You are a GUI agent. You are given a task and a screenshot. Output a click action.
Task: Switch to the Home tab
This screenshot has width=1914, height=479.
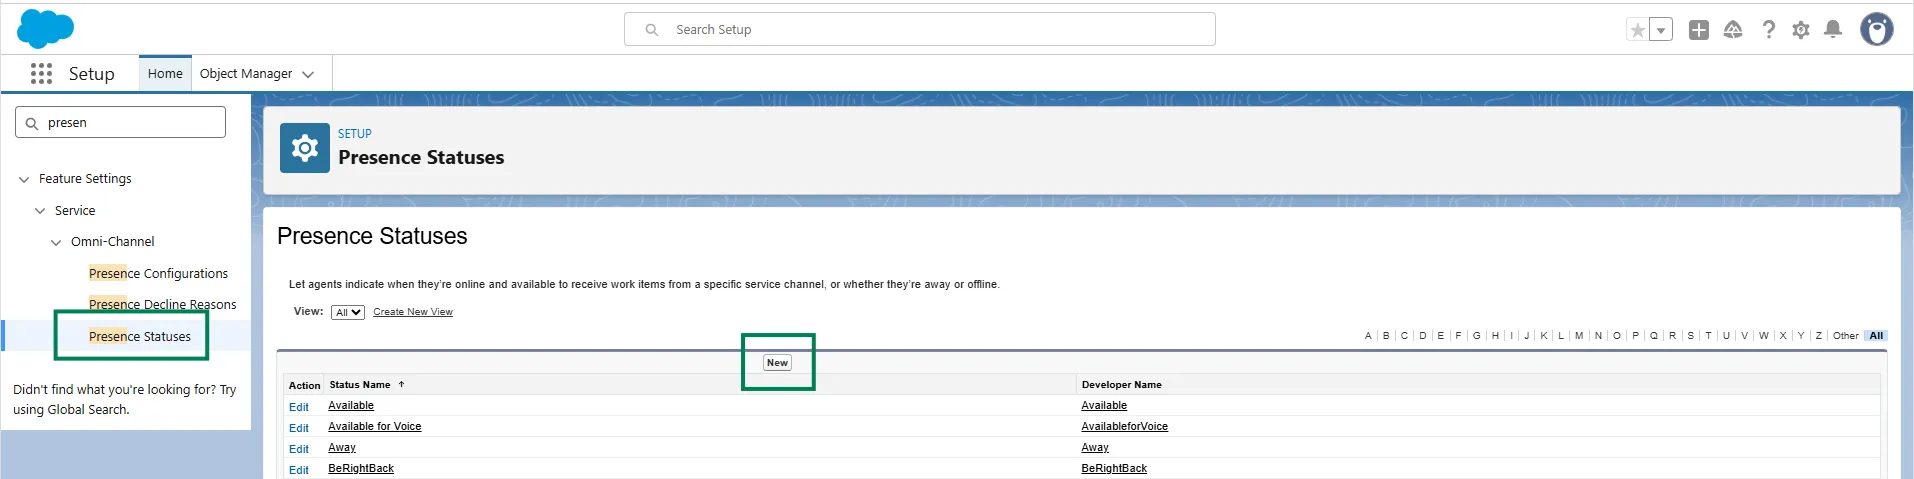click(x=165, y=73)
